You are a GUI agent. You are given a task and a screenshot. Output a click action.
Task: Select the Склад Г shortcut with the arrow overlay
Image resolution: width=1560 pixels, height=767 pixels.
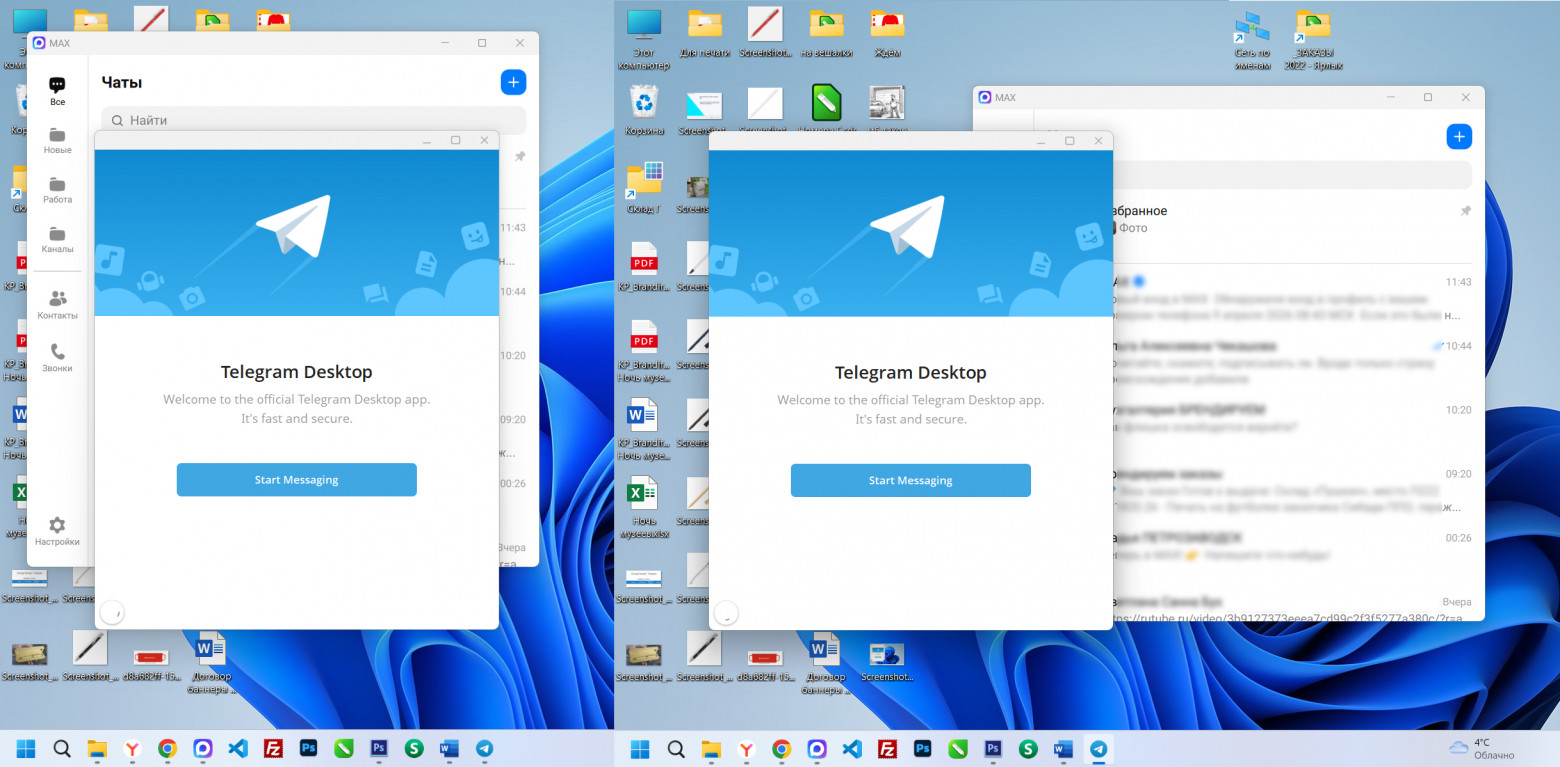click(x=644, y=188)
